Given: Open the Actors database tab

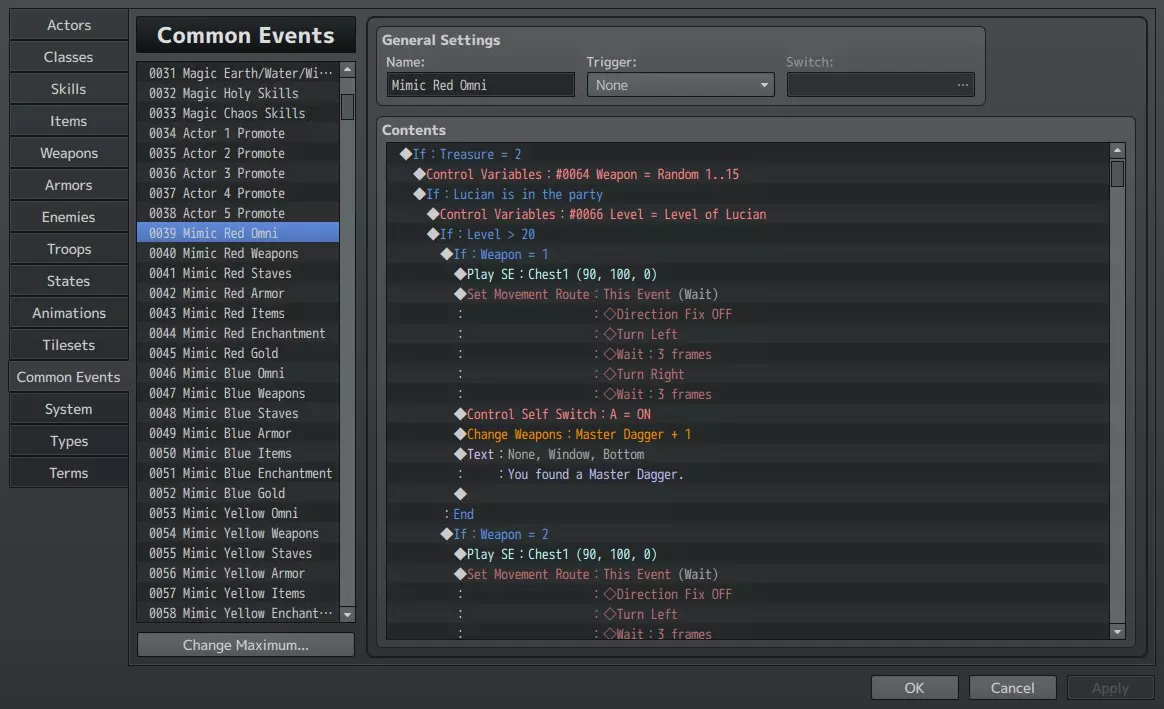Looking at the screenshot, I should point(68,25).
